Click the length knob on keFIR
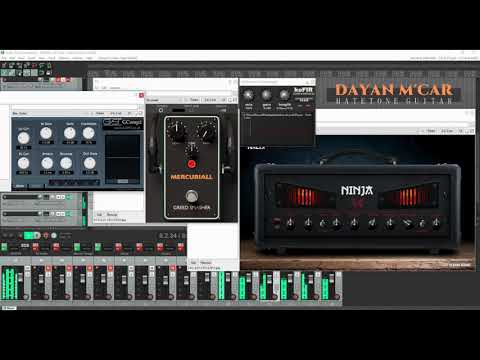Viewport: 480px width, 360px height. coord(284,95)
